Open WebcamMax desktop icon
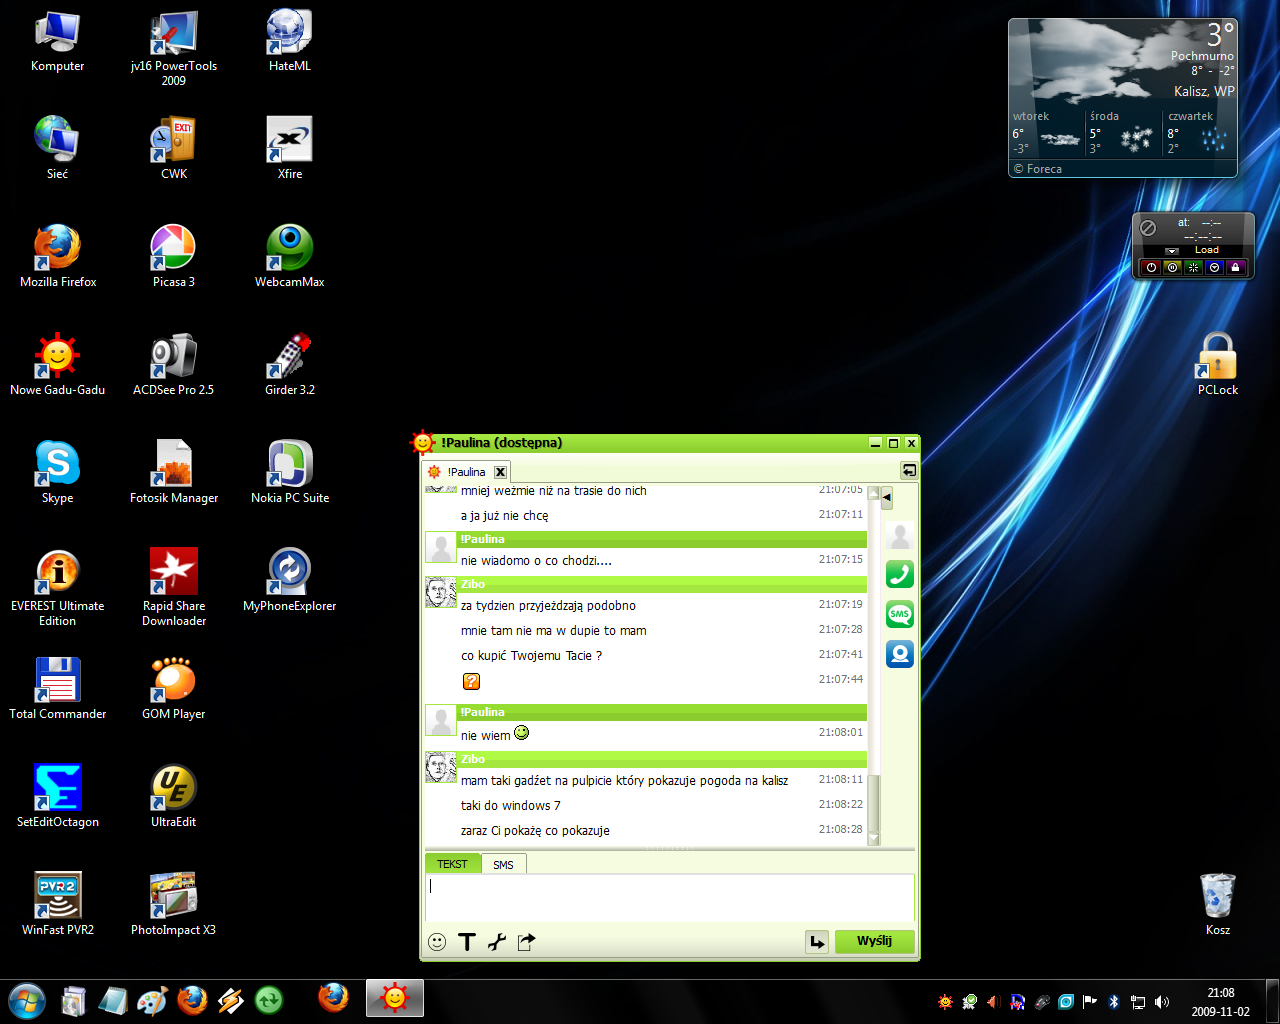 click(x=290, y=256)
